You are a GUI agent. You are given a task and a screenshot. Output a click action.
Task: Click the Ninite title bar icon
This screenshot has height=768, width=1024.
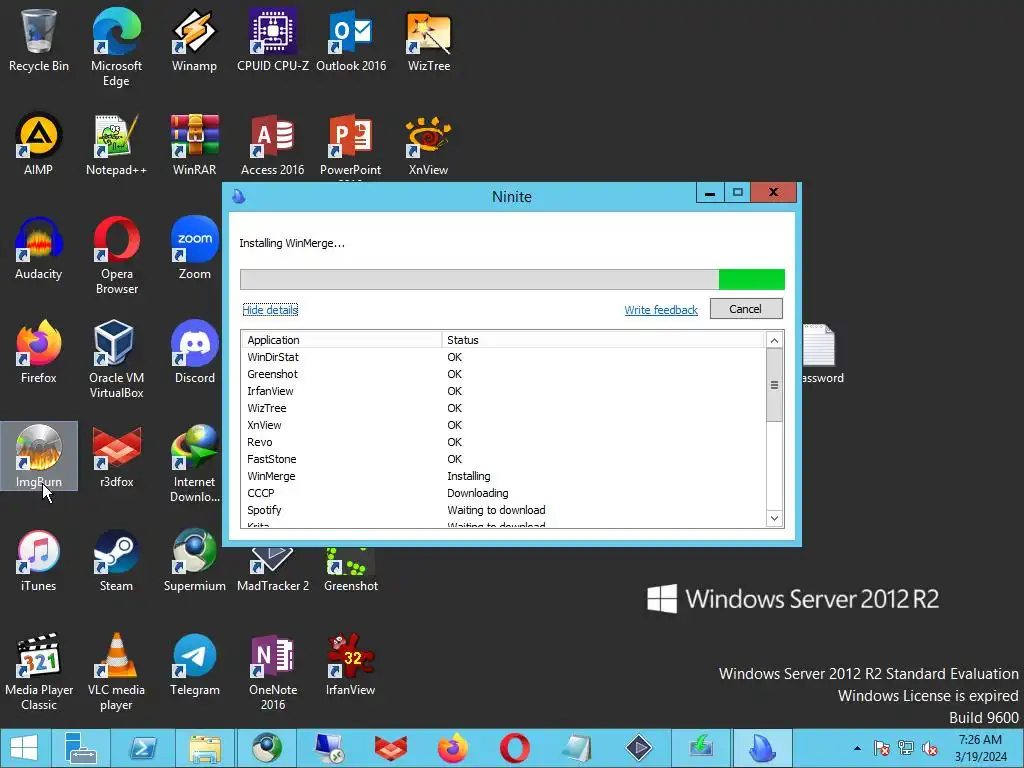point(238,196)
